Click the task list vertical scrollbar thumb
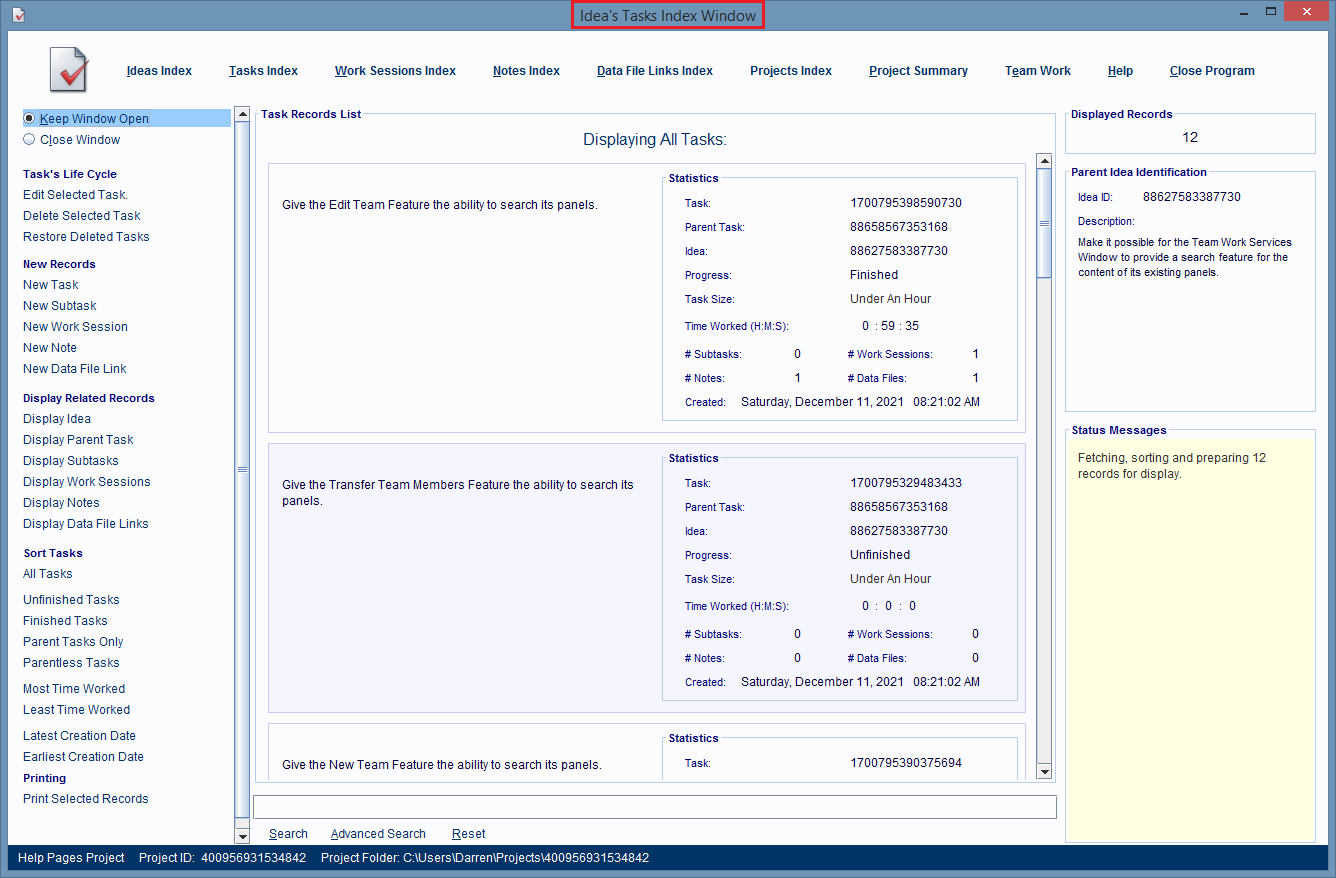 pyautogui.click(x=1044, y=223)
